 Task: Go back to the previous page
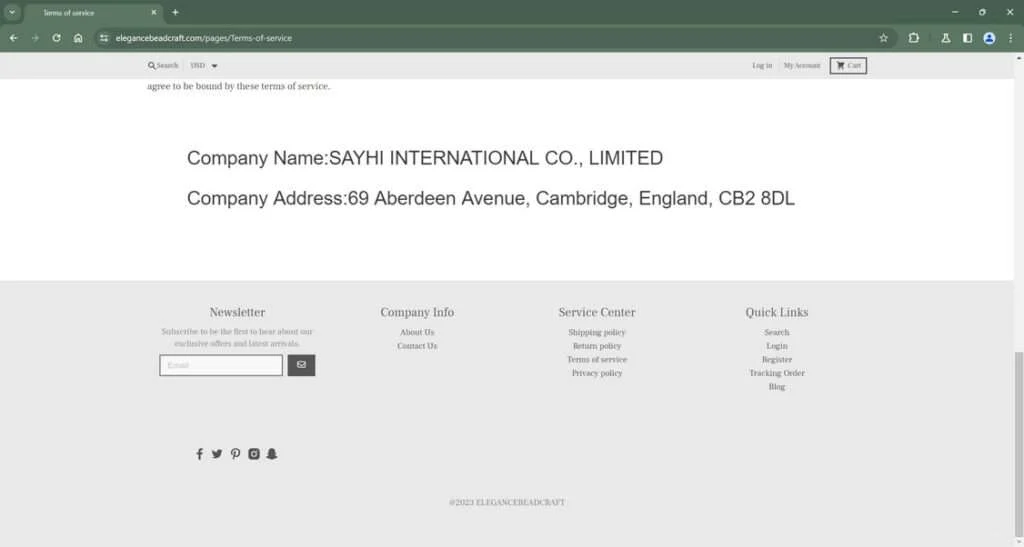tap(14, 38)
